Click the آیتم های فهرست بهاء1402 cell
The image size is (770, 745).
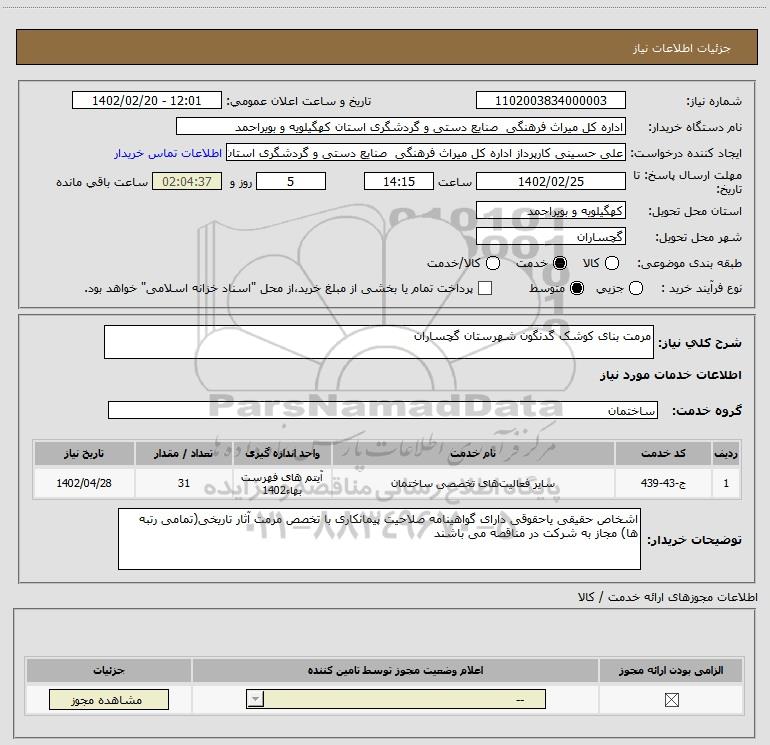pos(282,483)
